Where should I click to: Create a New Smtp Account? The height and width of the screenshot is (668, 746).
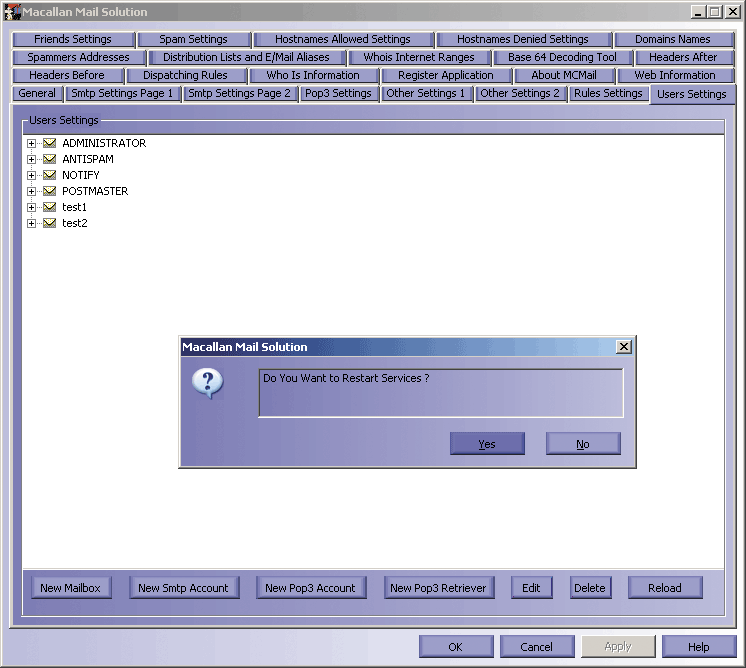coord(184,588)
